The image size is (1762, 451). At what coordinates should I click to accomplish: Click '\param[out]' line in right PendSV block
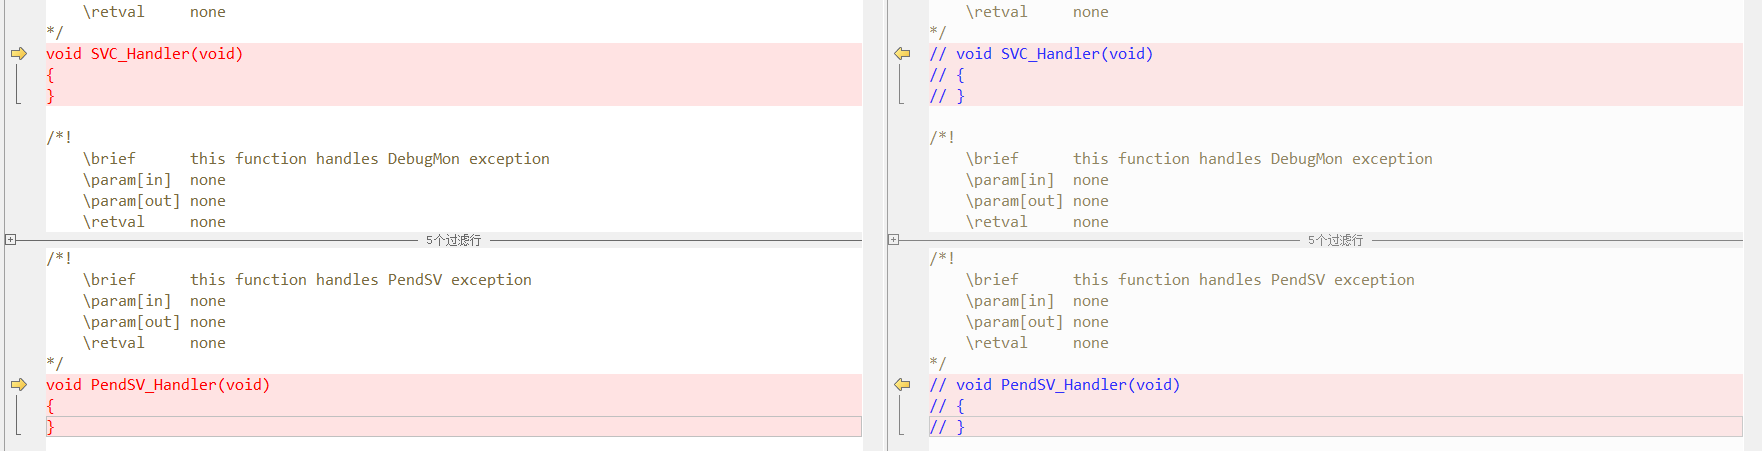click(x=1037, y=322)
